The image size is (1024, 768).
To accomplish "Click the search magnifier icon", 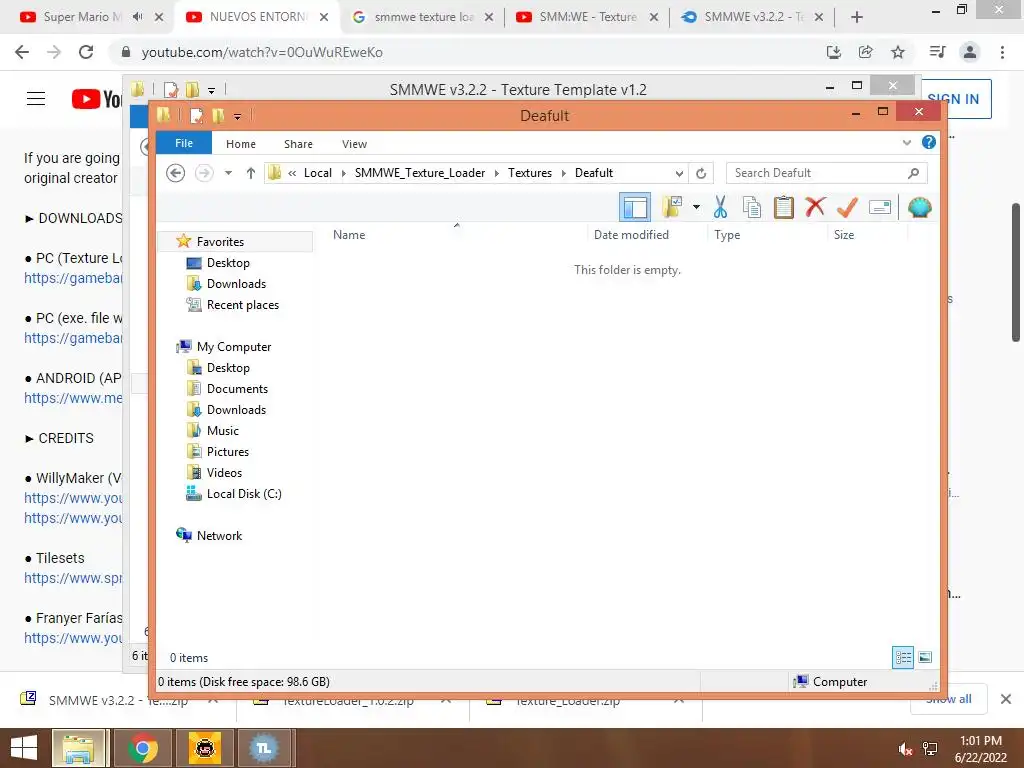I will click(x=913, y=173).
